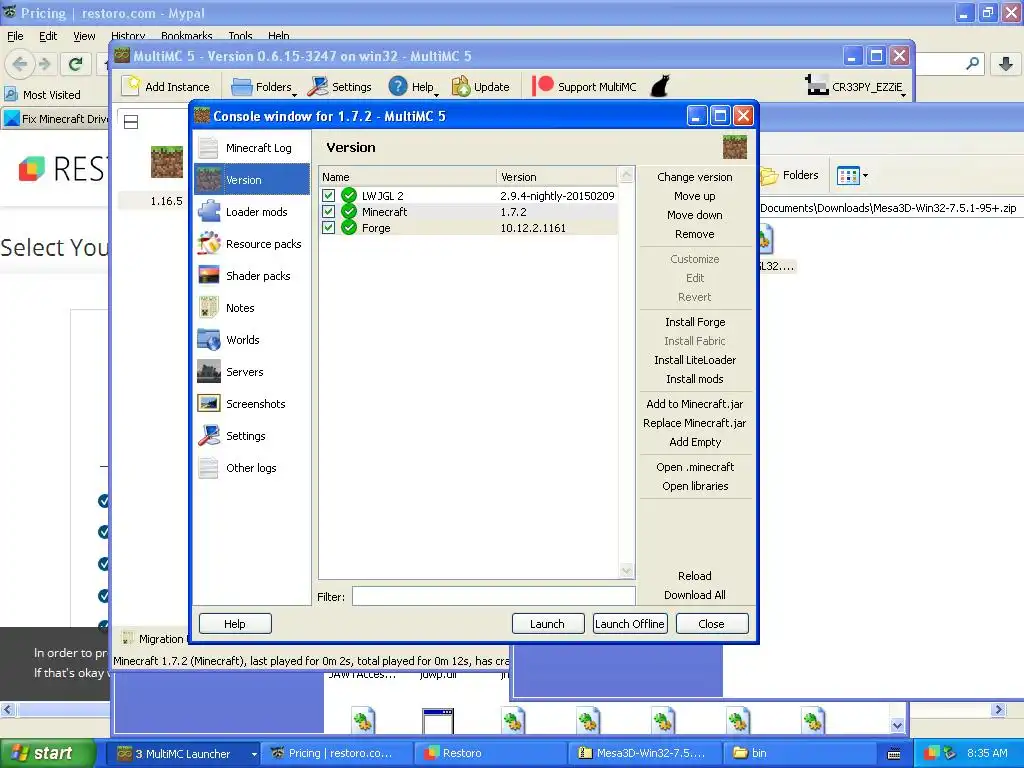Image resolution: width=1024 pixels, height=768 pixels.
Task: Open Loader mods puzzle icon
Action: click(209, 212)
